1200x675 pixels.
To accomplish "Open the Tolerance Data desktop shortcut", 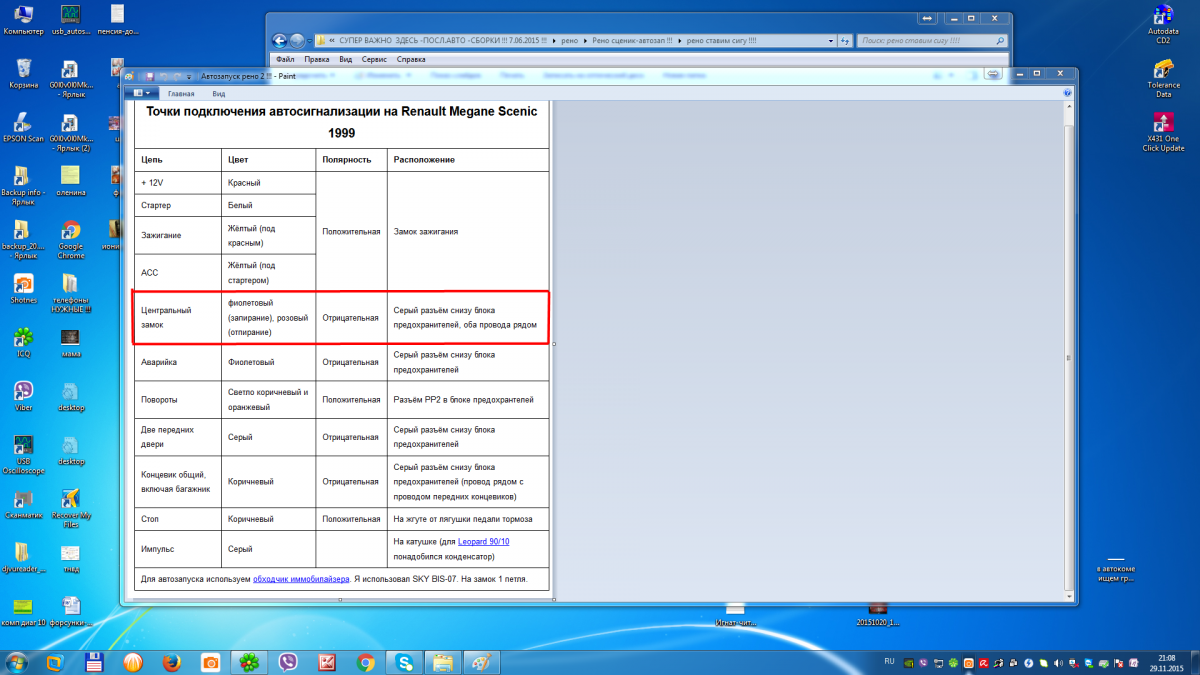I will pyautogui.click(x=1163, y=79).
